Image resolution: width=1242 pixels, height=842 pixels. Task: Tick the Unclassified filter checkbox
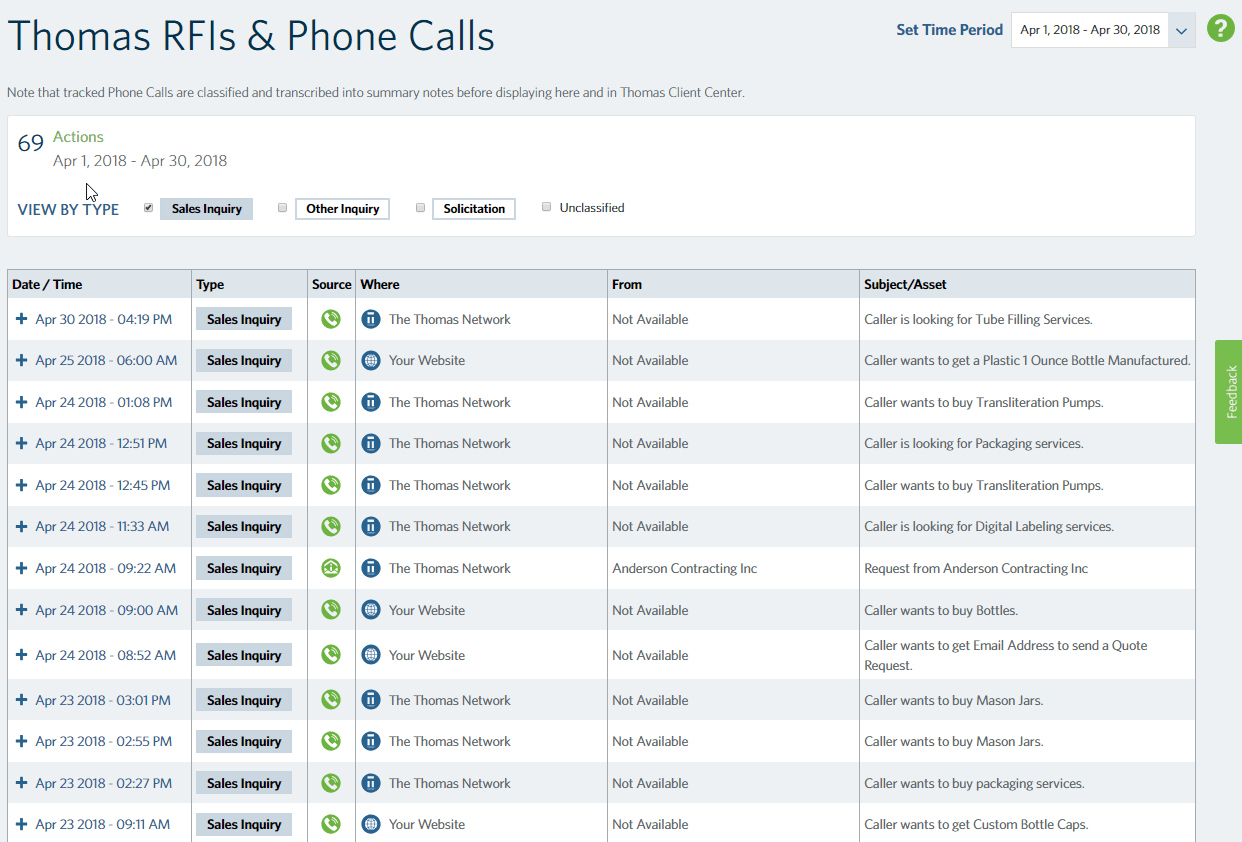546,207
